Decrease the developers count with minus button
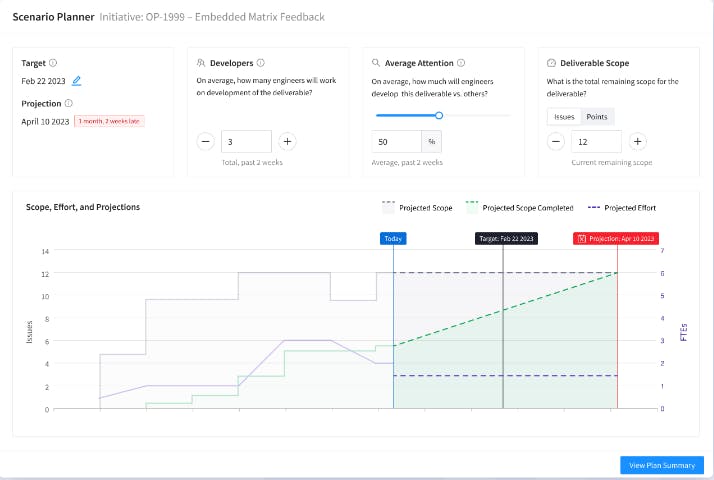The height and width of the screenshot is (480, 714). (x=206, y=141)
